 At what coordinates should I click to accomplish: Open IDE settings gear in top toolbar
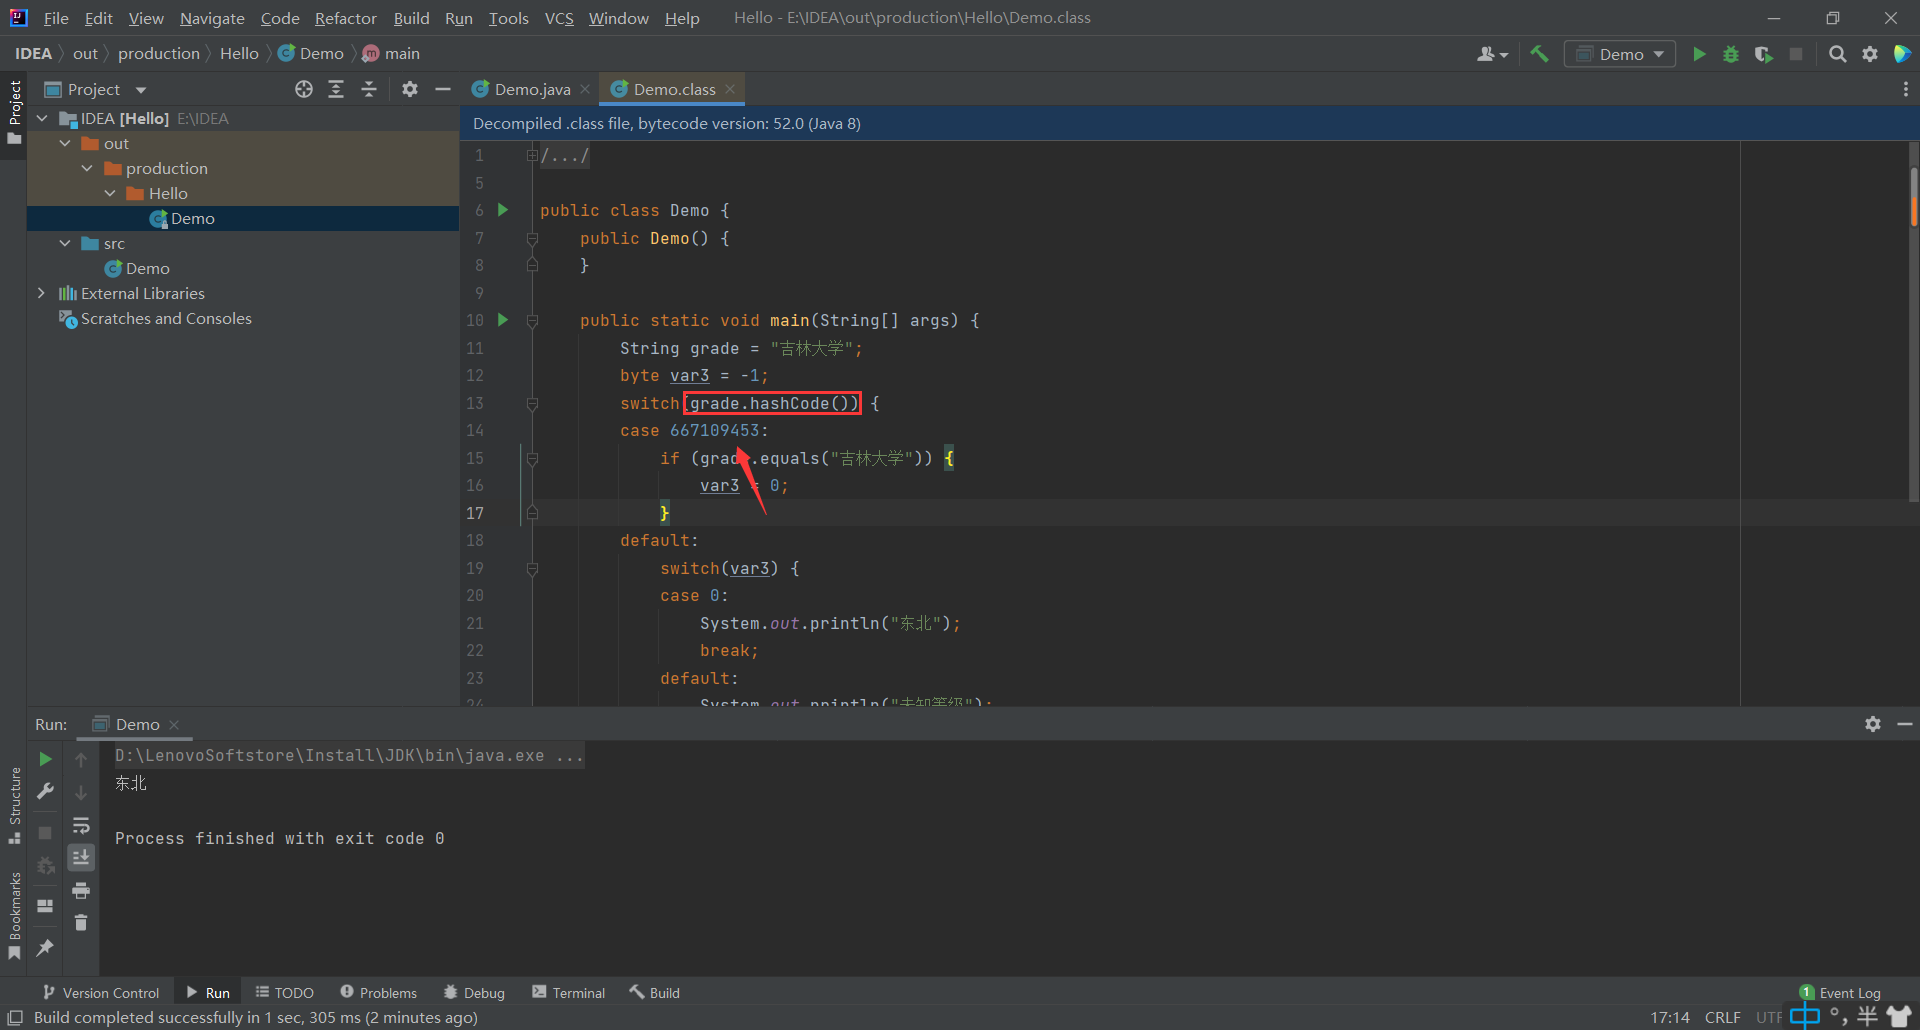pos(1870,54)
